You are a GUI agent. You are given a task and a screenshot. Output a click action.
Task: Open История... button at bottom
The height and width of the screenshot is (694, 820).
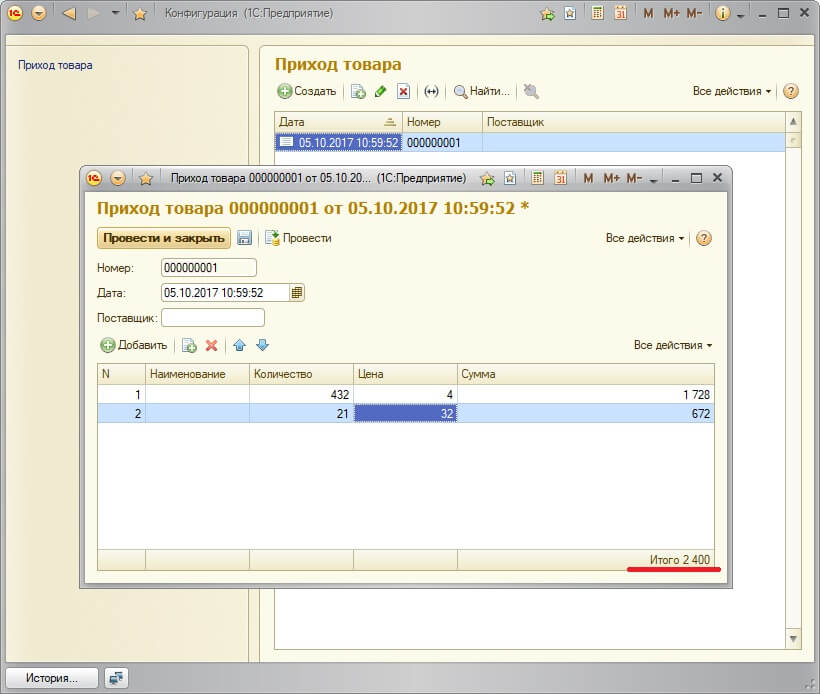pos(52,678)
